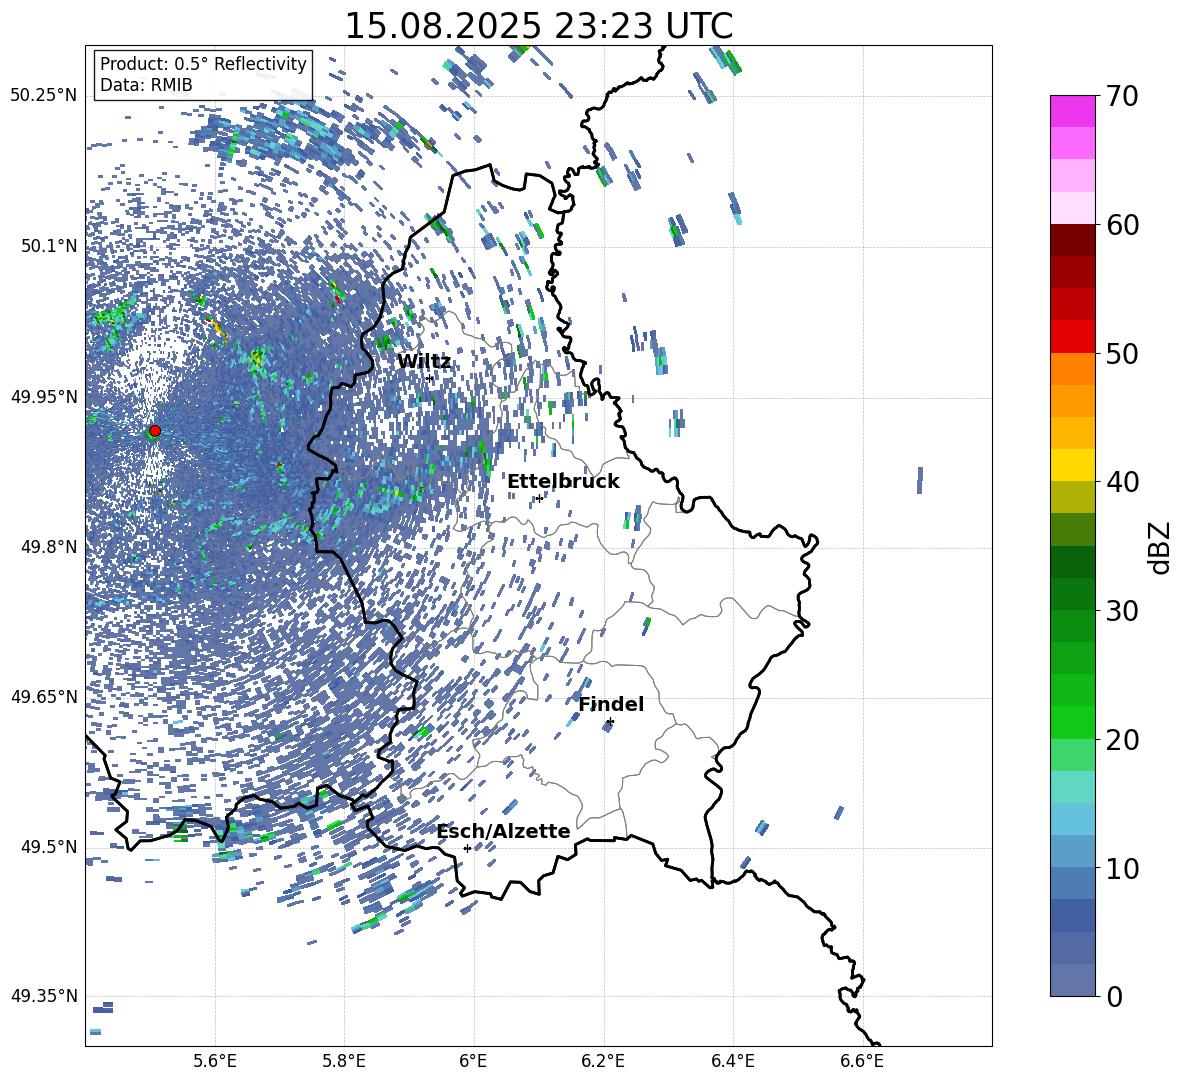Click the 49.8°N latitude label
The height and width of the screenshot is (1081, 1184).
50,547
